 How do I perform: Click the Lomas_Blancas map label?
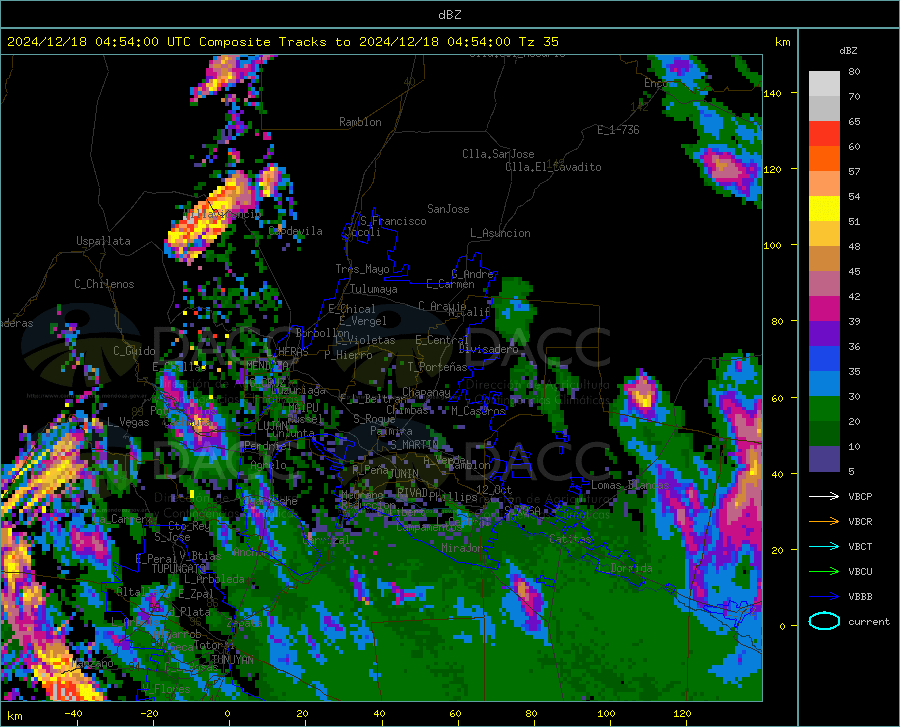pos(630,485)
